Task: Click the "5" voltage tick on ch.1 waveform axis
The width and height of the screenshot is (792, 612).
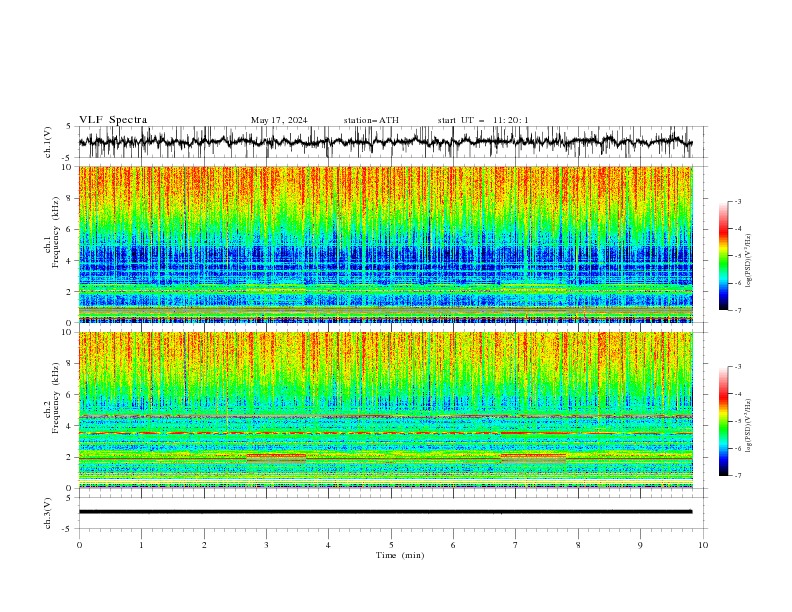Action: point(69,127)
